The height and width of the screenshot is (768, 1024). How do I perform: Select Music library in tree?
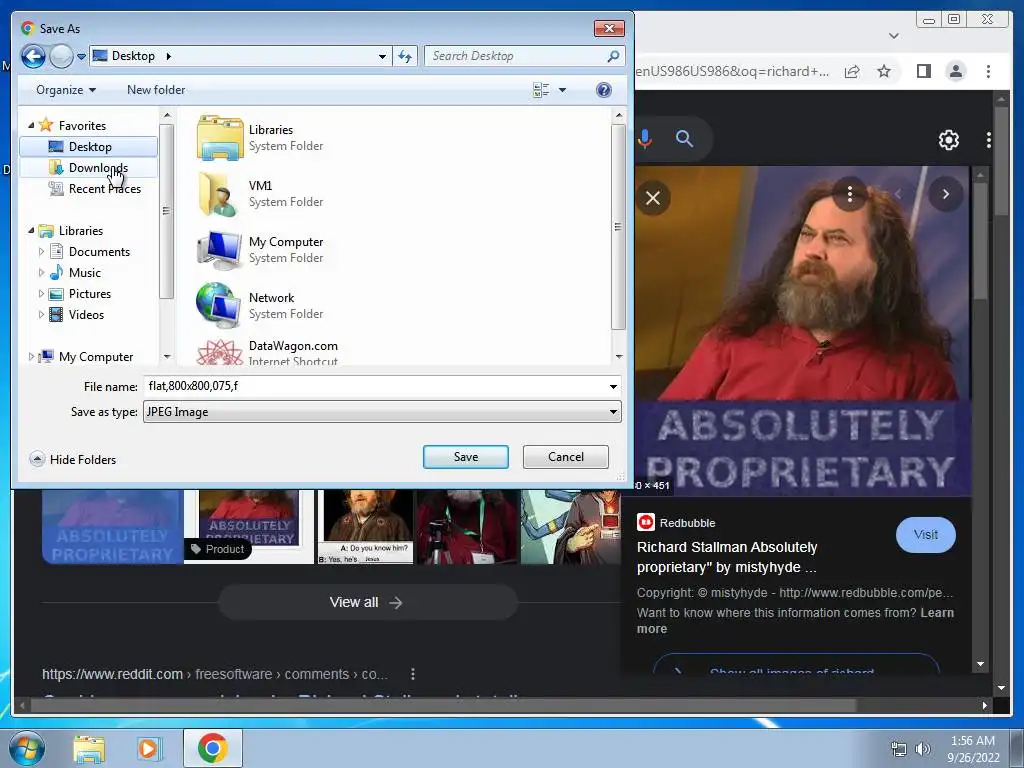76,272
